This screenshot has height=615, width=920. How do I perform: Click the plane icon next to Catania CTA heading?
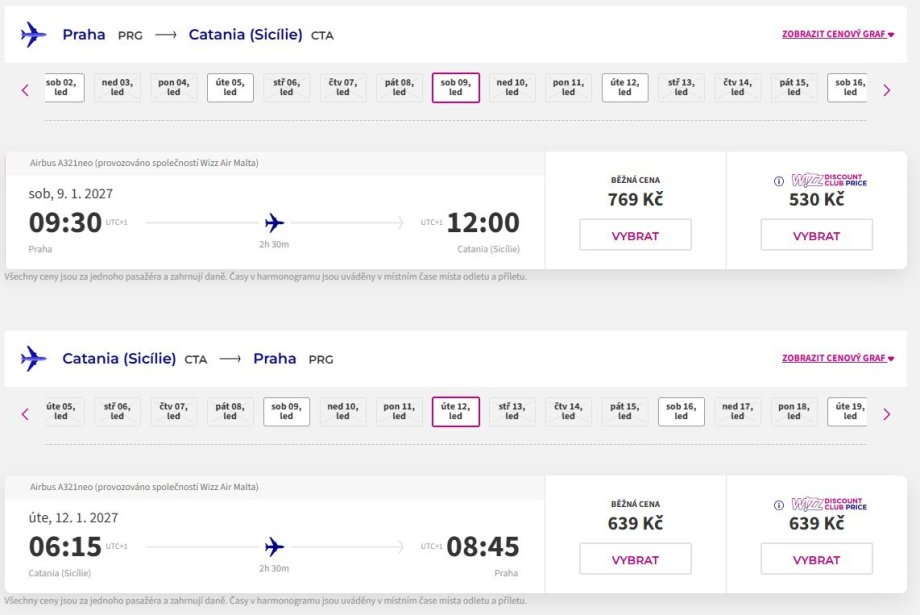pos(34,359)
